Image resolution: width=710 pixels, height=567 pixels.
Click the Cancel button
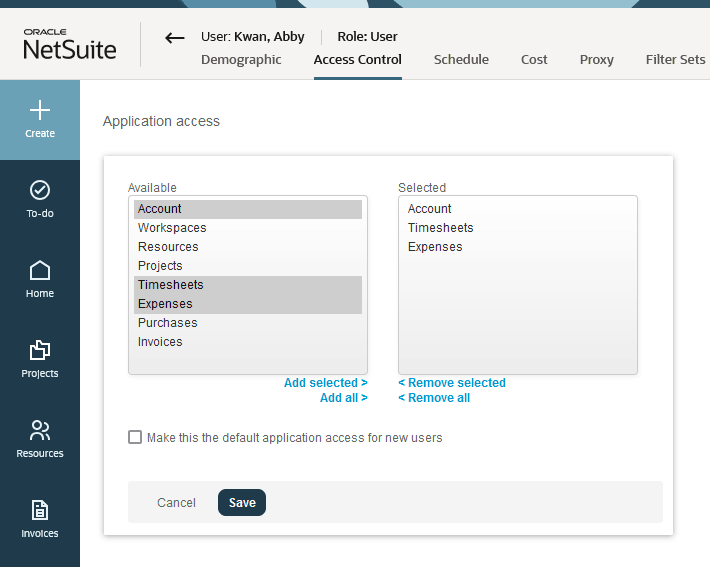click(176, 502)
